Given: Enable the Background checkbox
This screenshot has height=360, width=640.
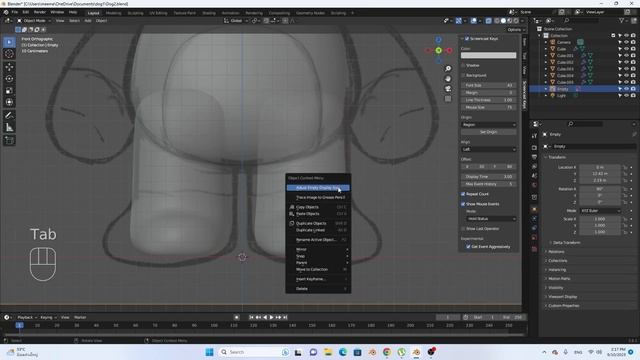Looking at the screenshot, I should pyautogui.click(x=463, y=76).
